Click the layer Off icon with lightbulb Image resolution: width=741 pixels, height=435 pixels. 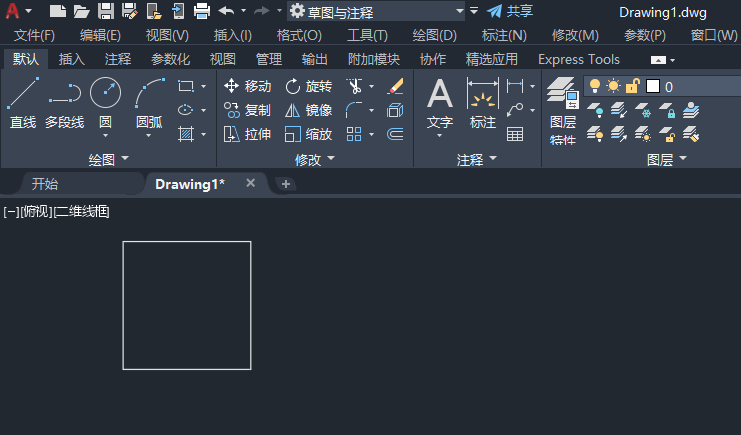[x=595, y=110]
